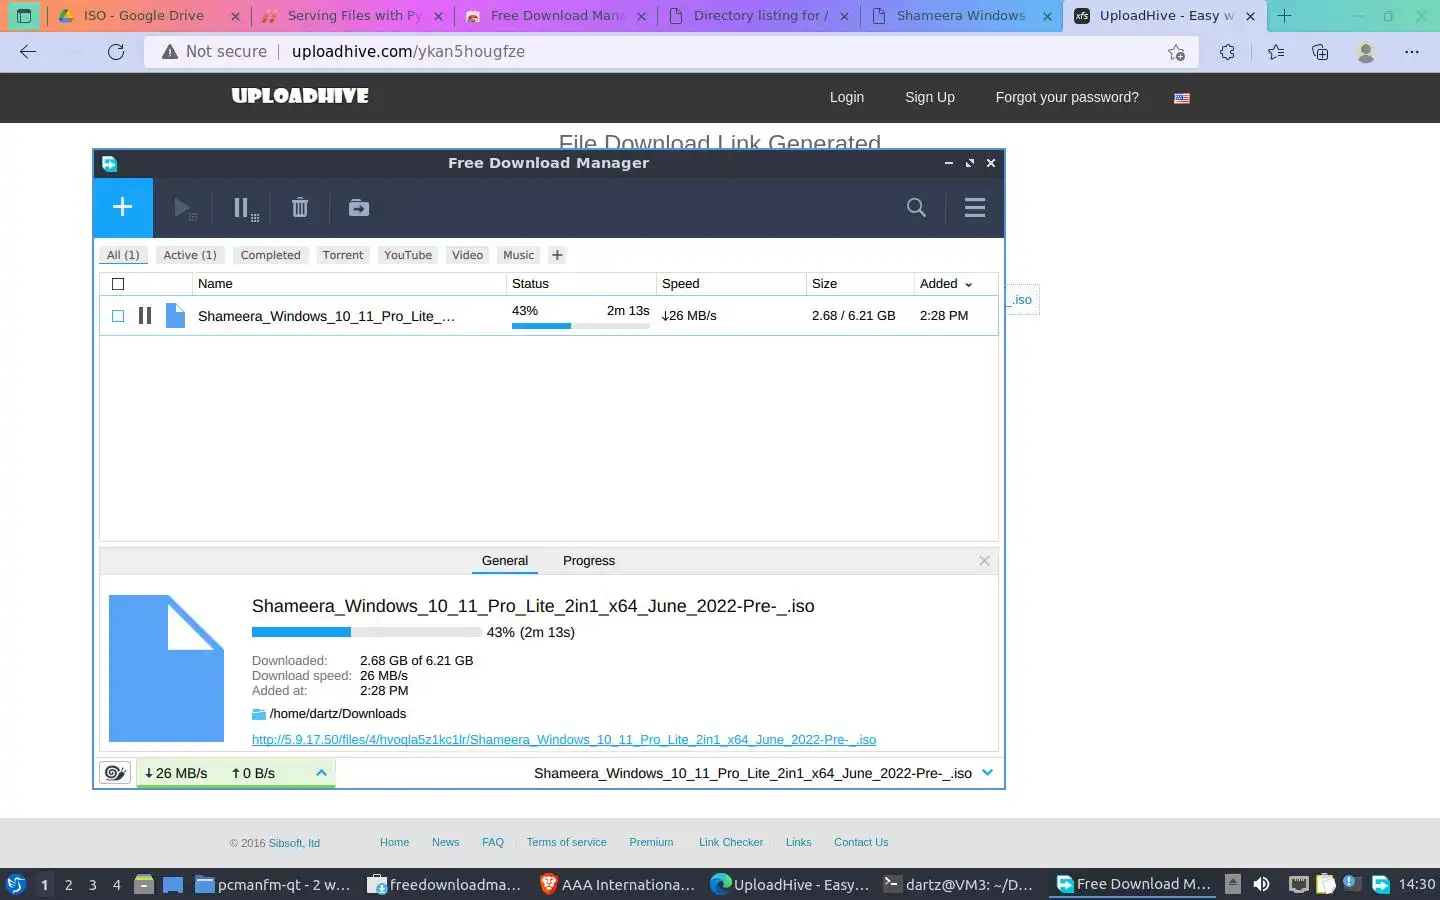This screenshot has height=900, width=1440.
Task: Delete selected download via trash icon
Action: click(x=299, y=208)
